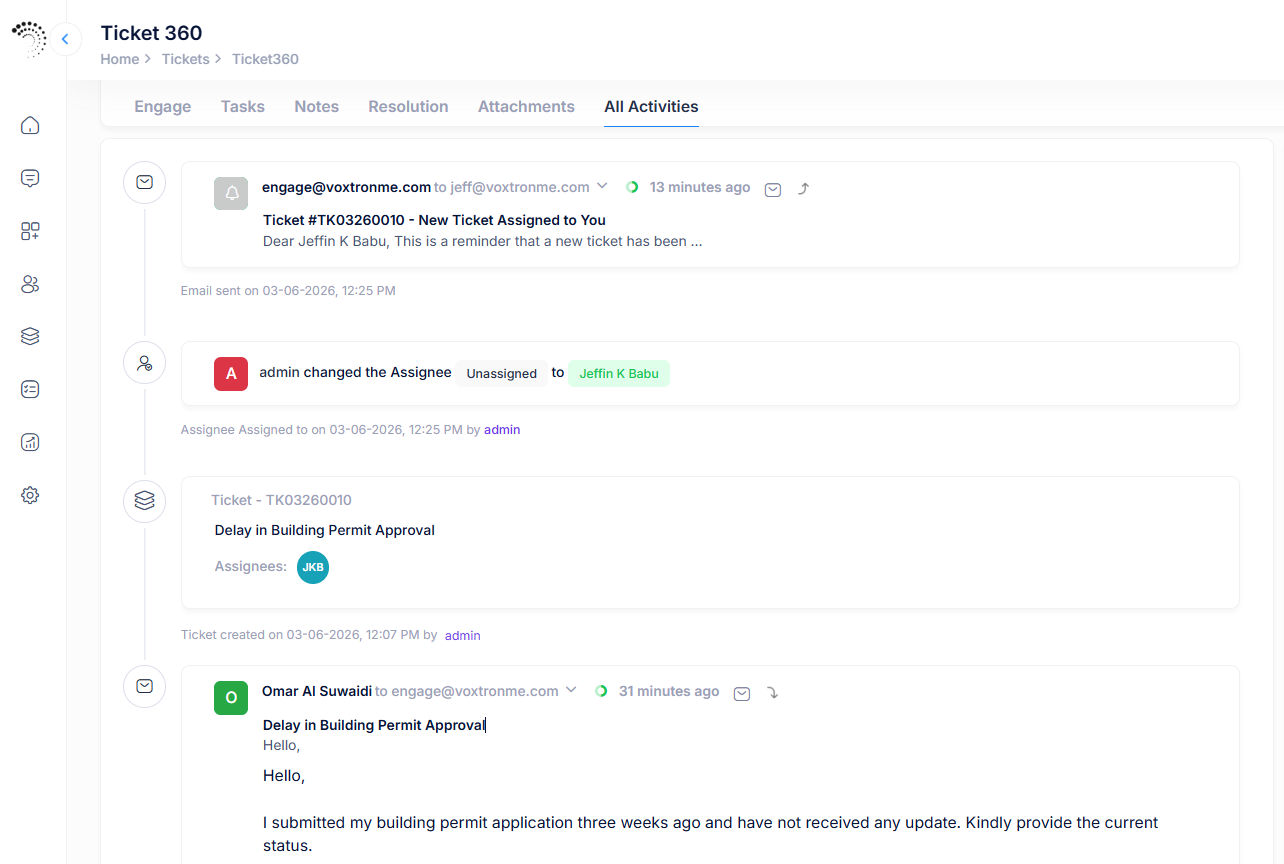Image resolution: width=1284 pixels, height=864 pixels.
Task: Click sender name Omar Al Suwaidi
Action: click(317, 691)
